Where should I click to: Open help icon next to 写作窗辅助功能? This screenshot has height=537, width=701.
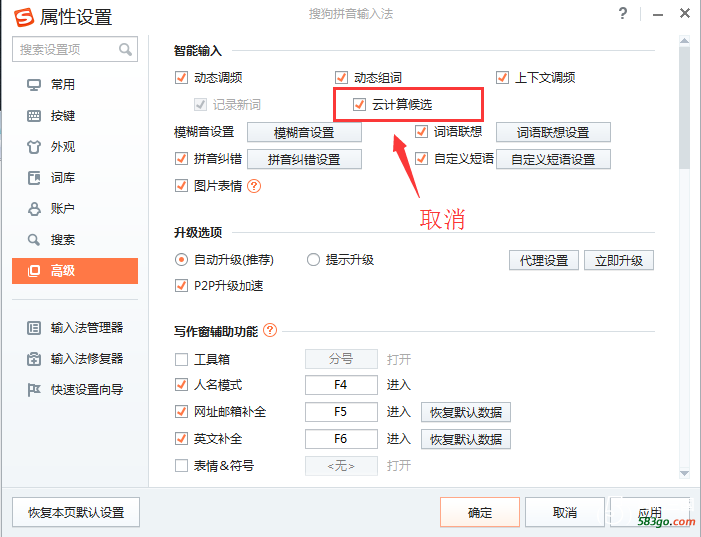[x=270, y=330]
